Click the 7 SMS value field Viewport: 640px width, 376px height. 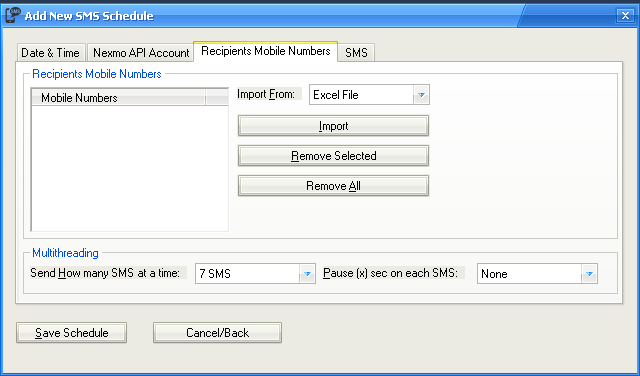pyautogui.click(x=248, y=274)
